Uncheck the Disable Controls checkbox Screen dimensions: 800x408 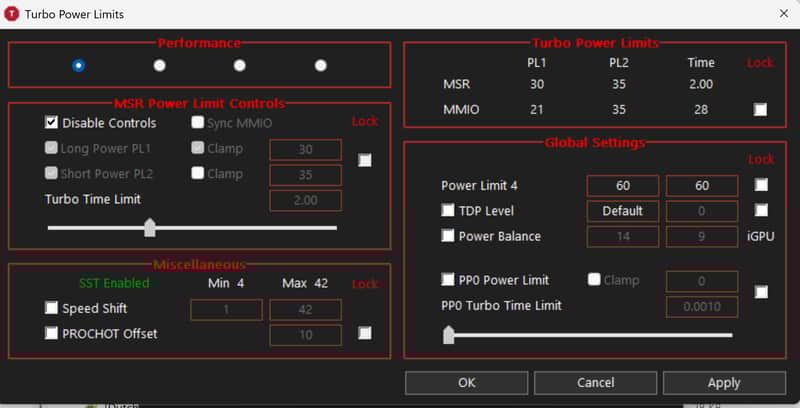tap(52, 122)
